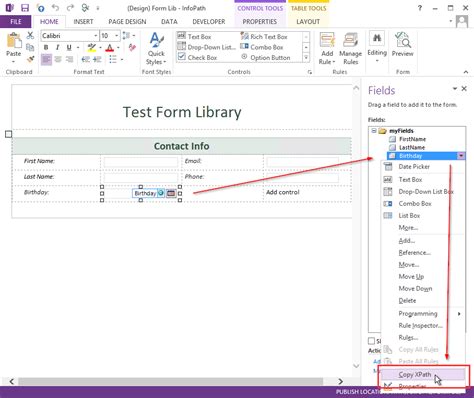Open Quick Styles gallery
474x398 pixels.
coord(156,49)
